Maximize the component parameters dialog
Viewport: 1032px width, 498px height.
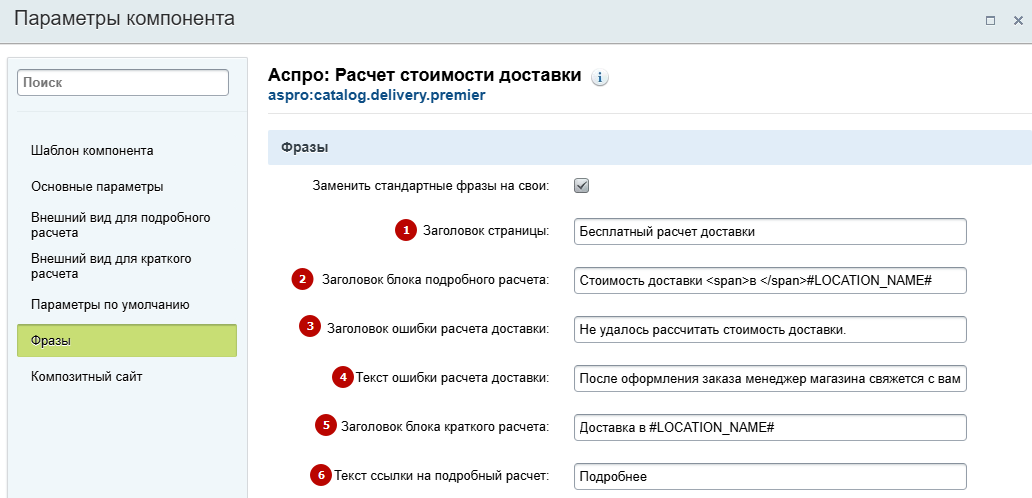coord(990,20)
